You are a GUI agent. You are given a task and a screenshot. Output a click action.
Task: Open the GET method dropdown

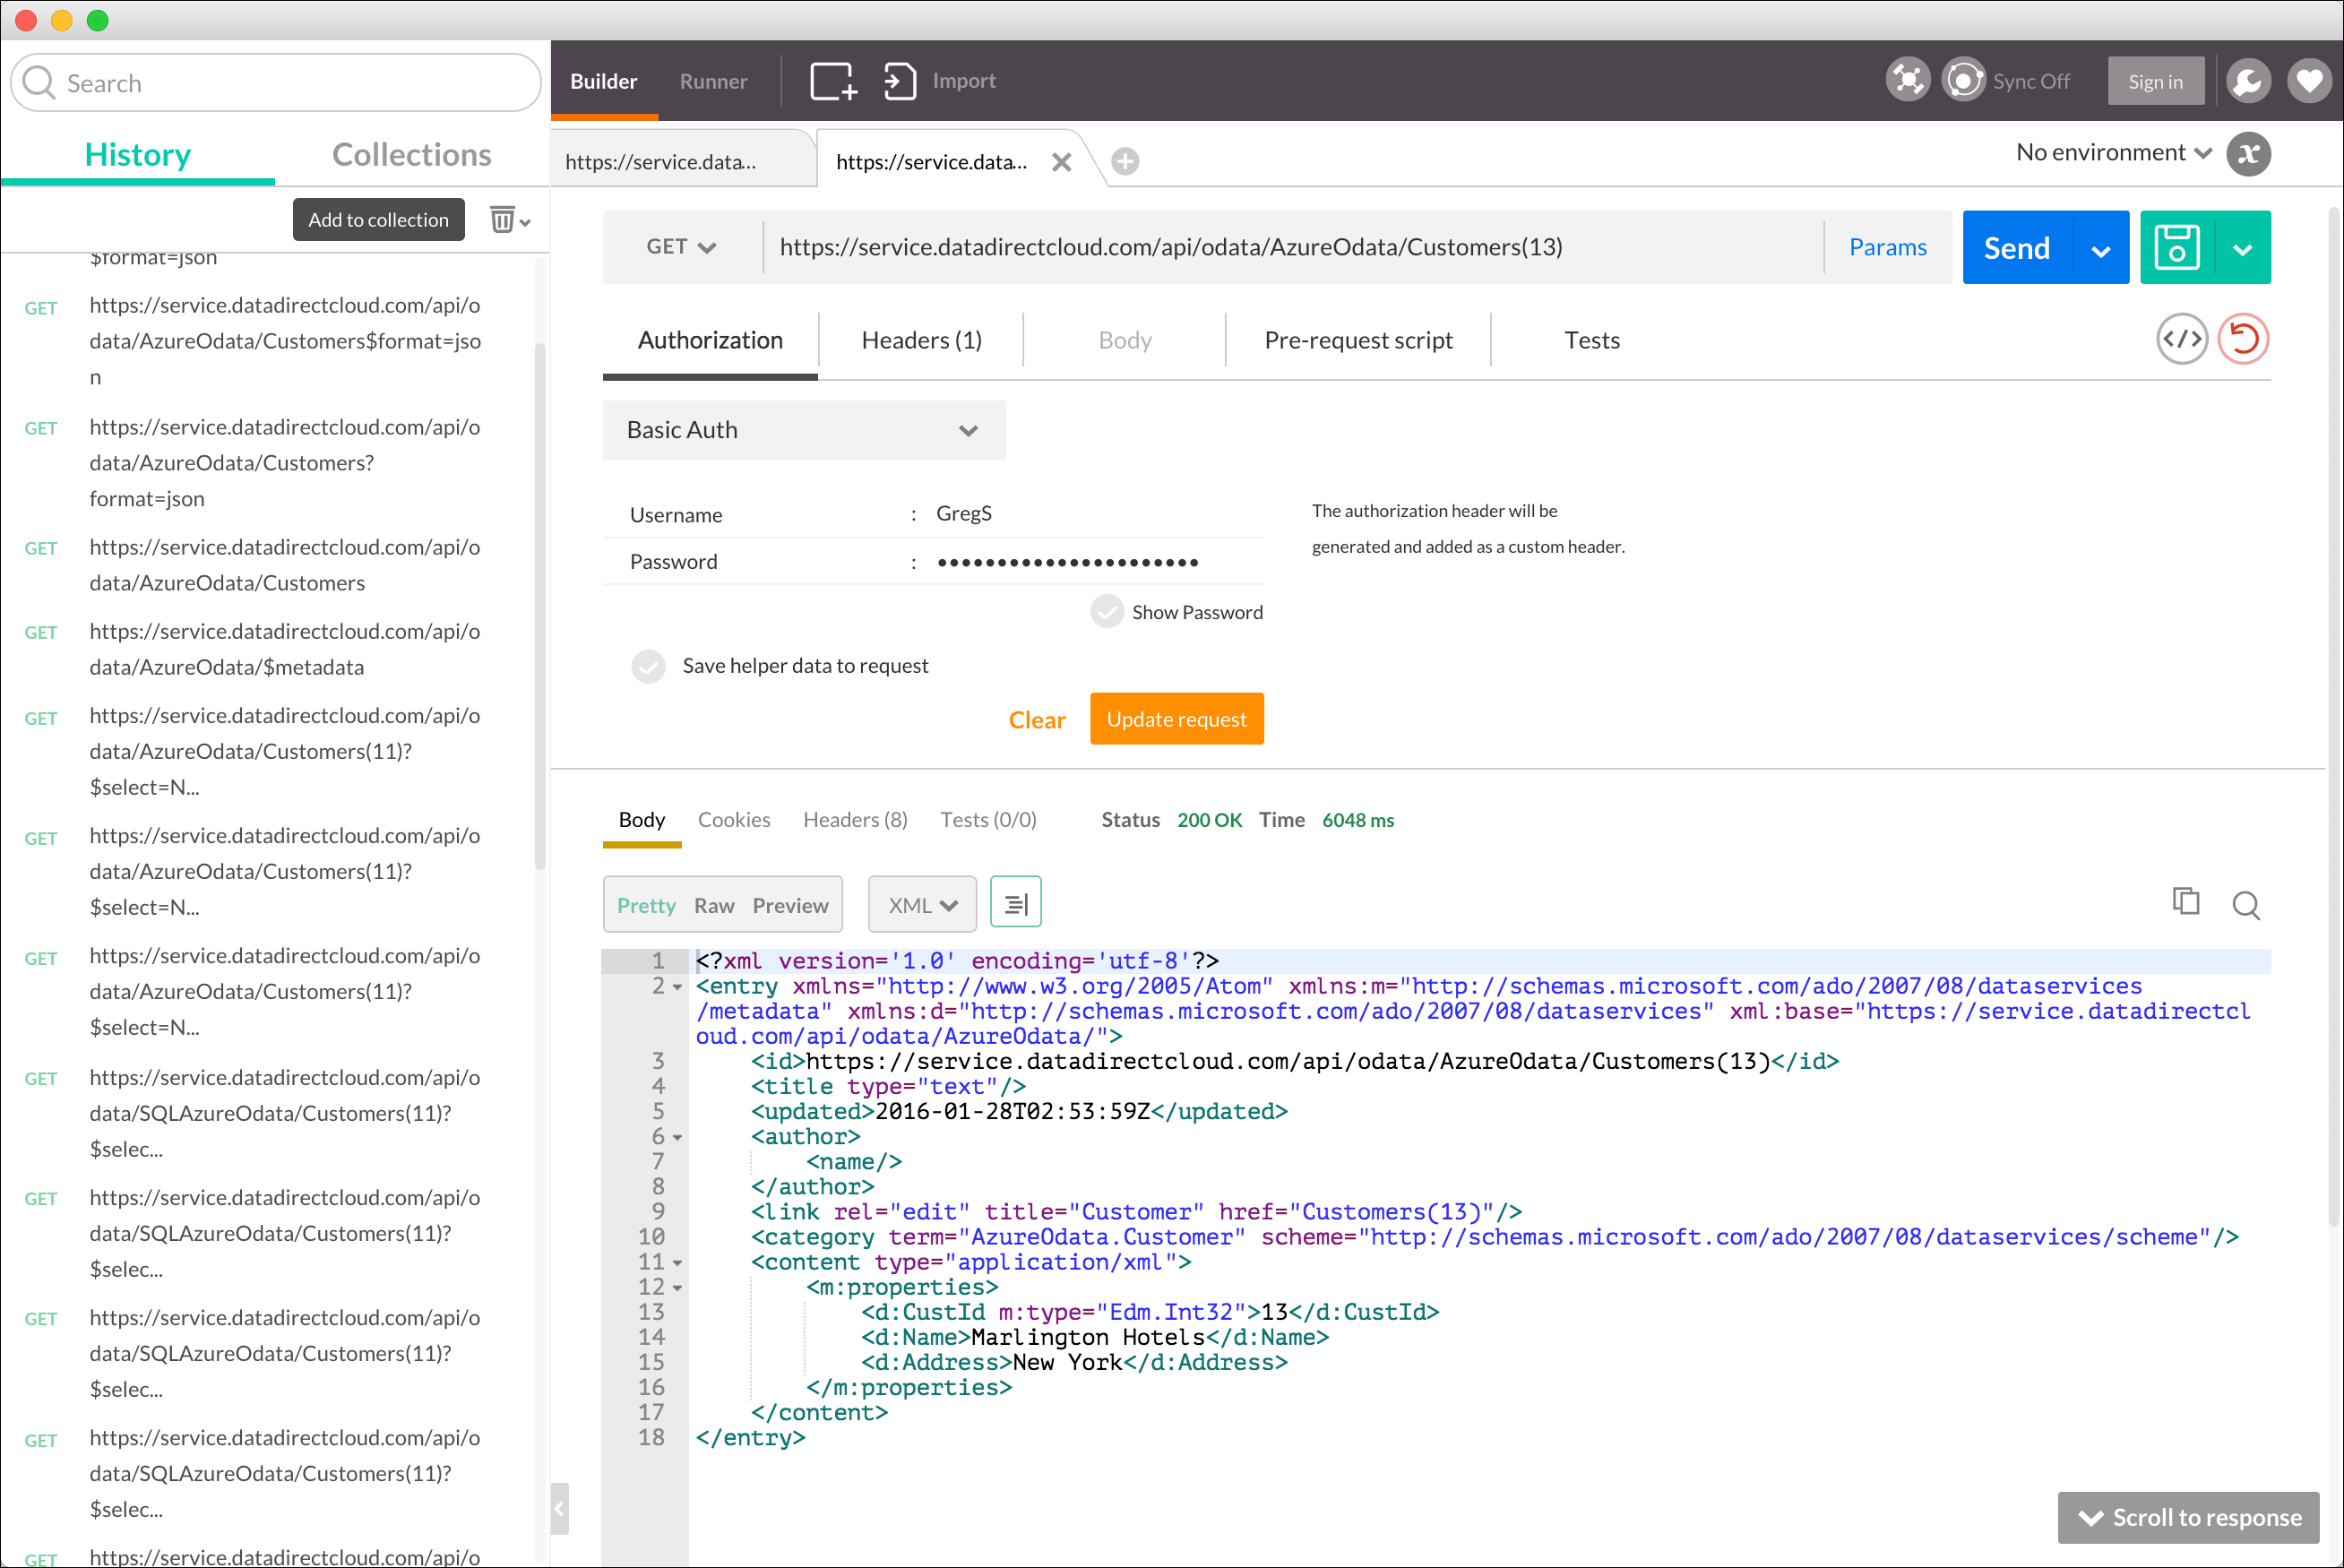pyautogui.click(x=680, y=246)
